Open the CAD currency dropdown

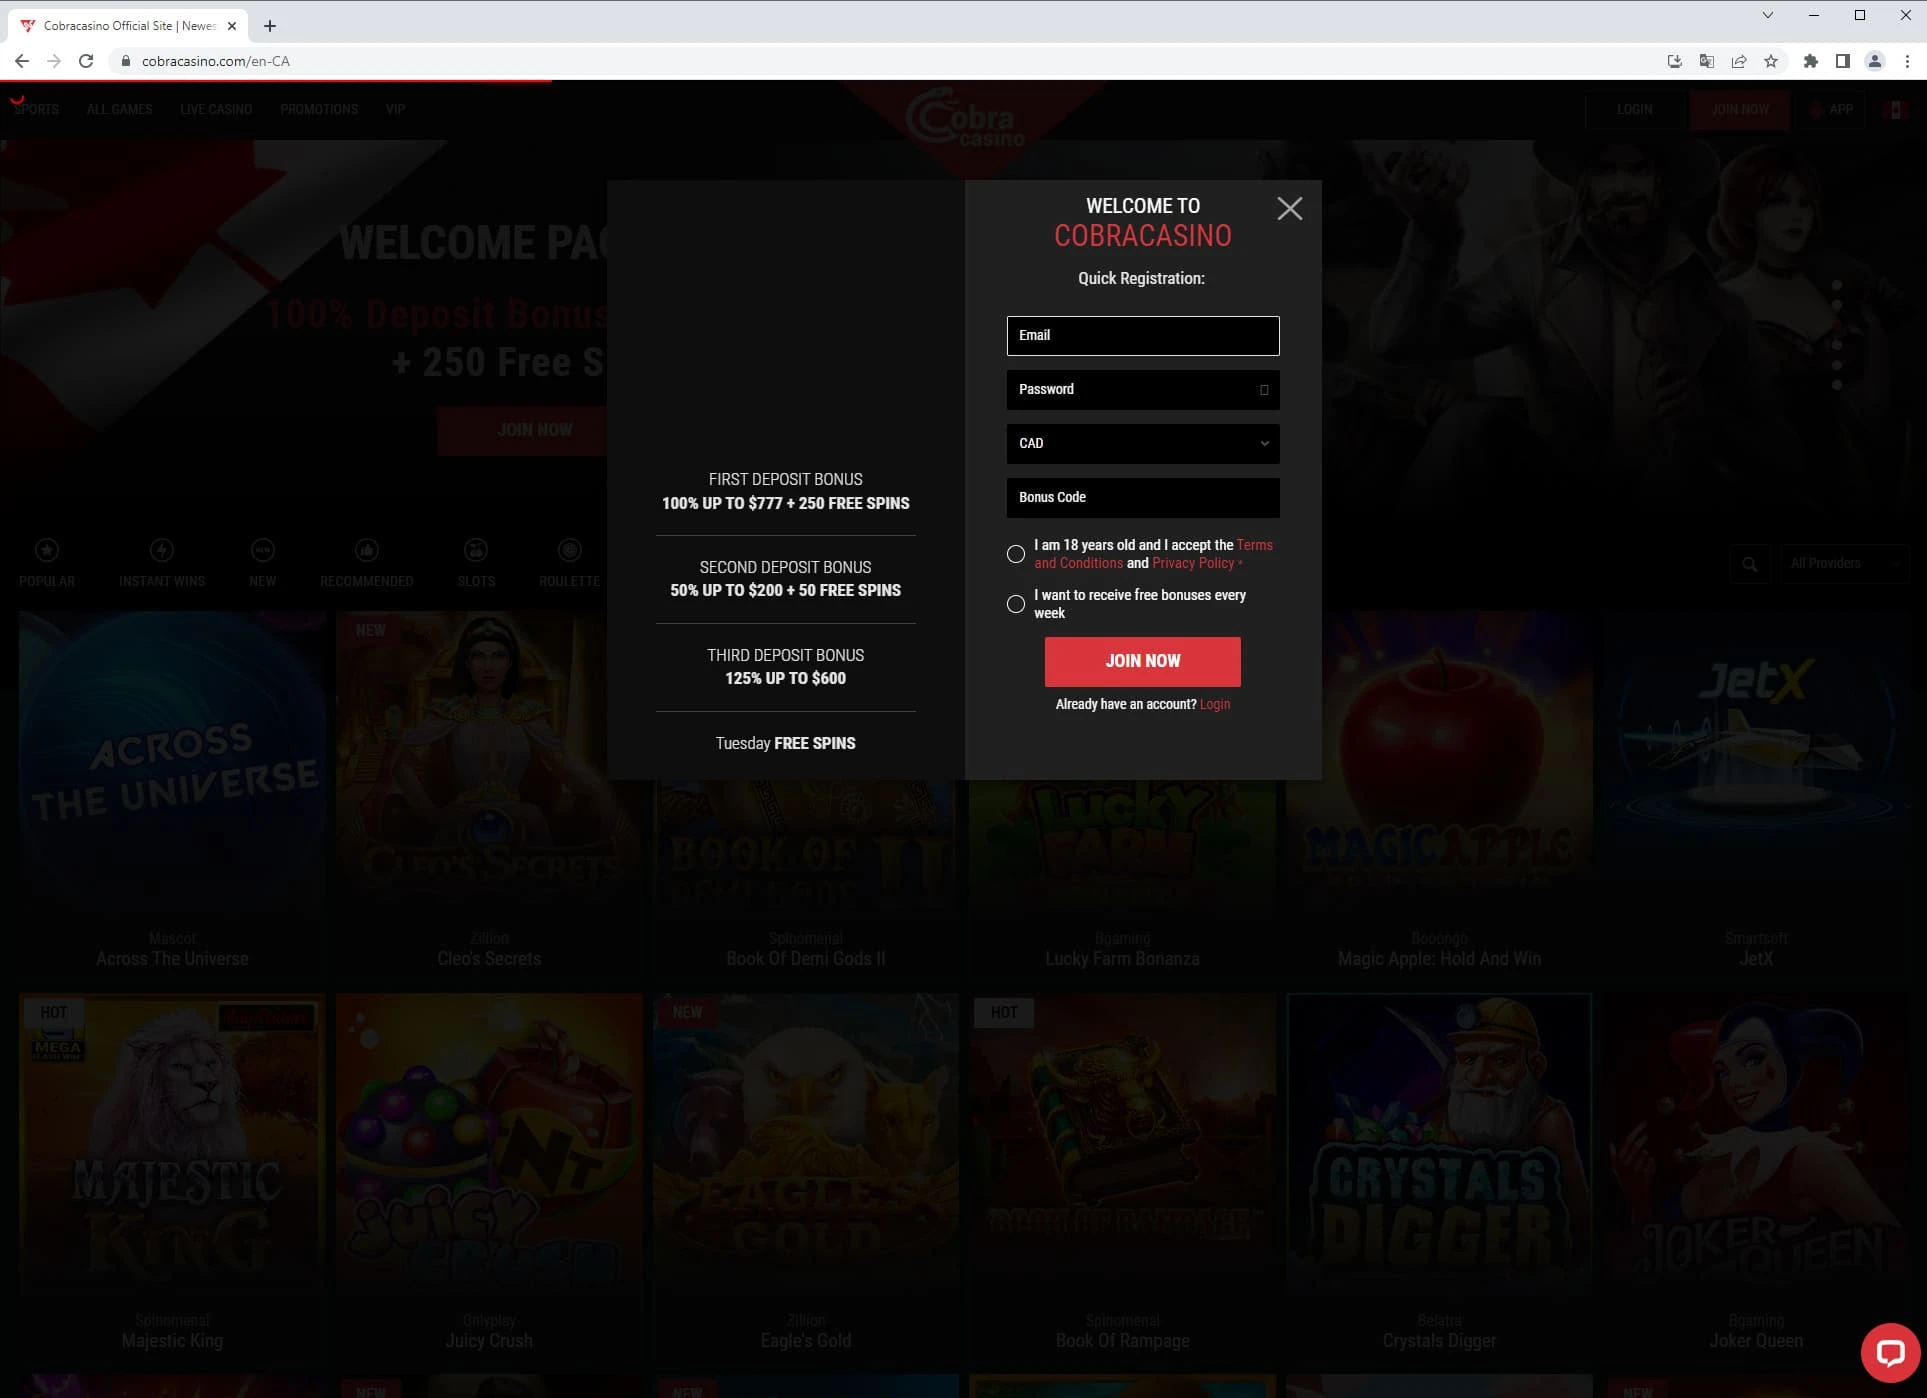(x=1142, y=444)
